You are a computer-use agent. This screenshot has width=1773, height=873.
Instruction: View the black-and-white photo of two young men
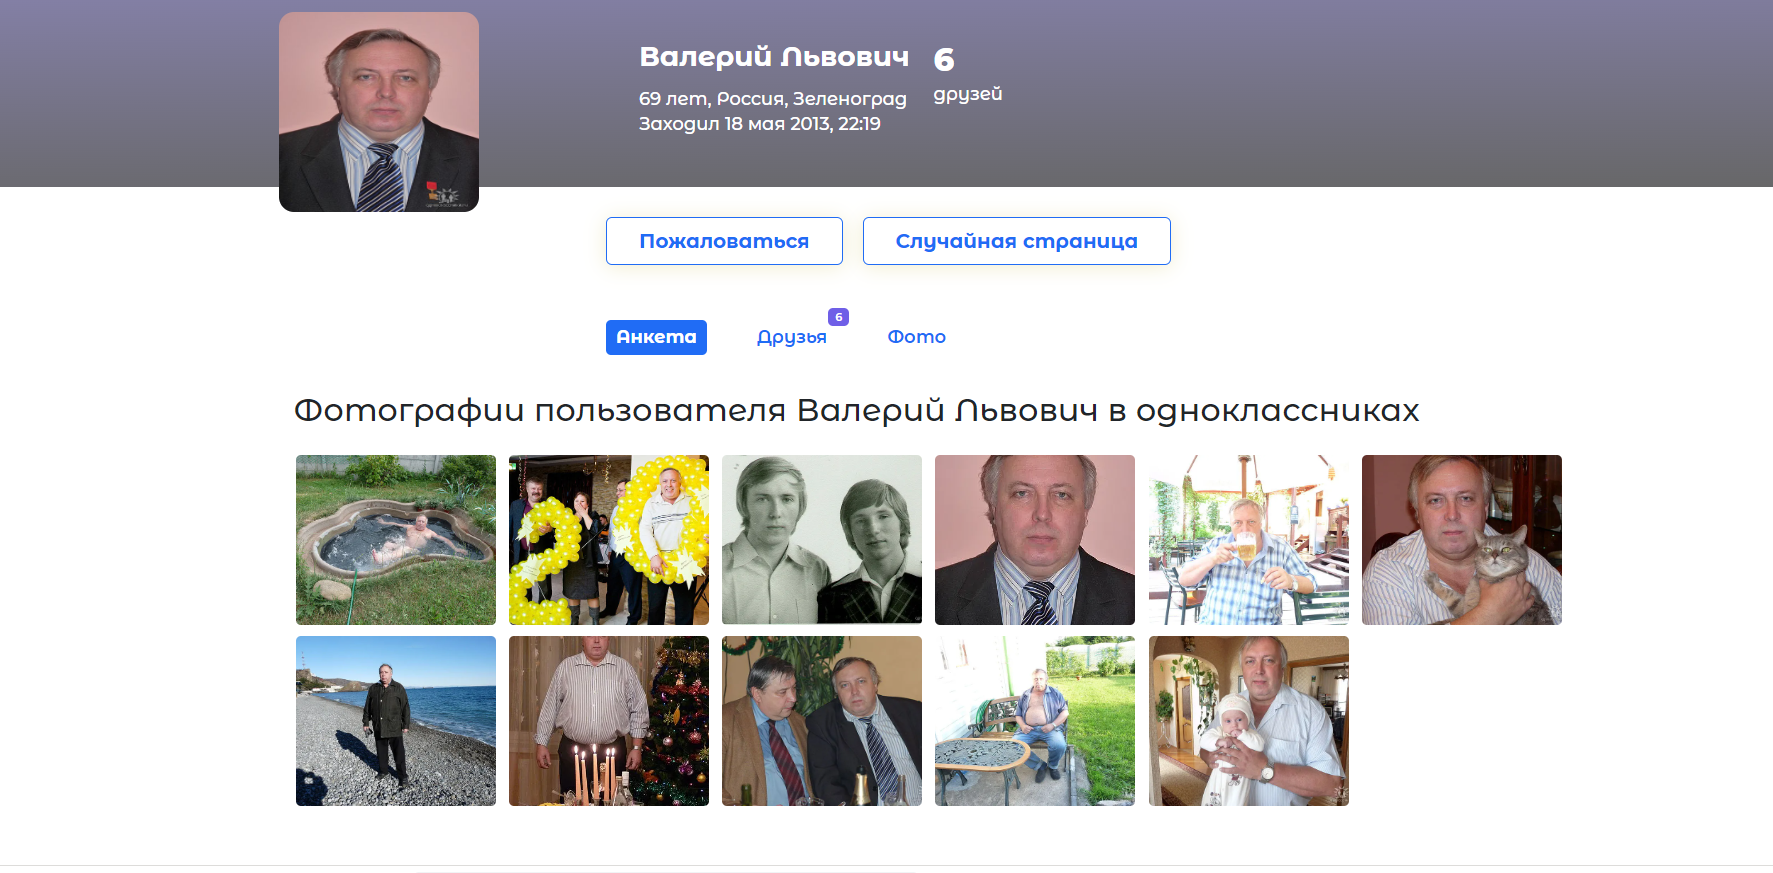tap(822, 540)
